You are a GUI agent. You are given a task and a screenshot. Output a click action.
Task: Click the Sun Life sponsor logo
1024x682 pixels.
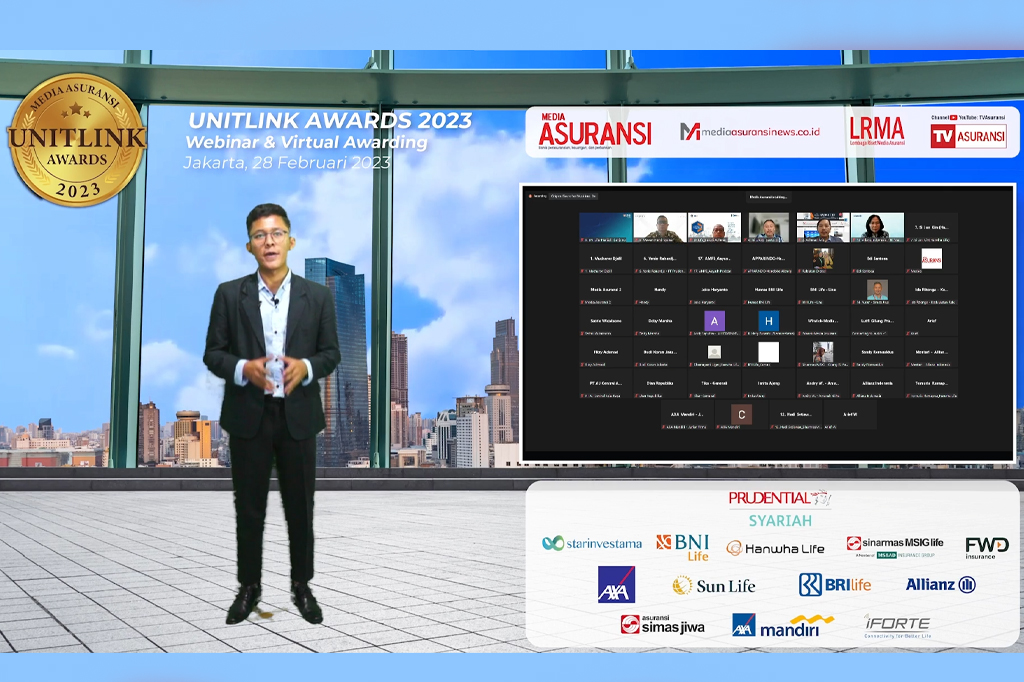tap(714, 585)
